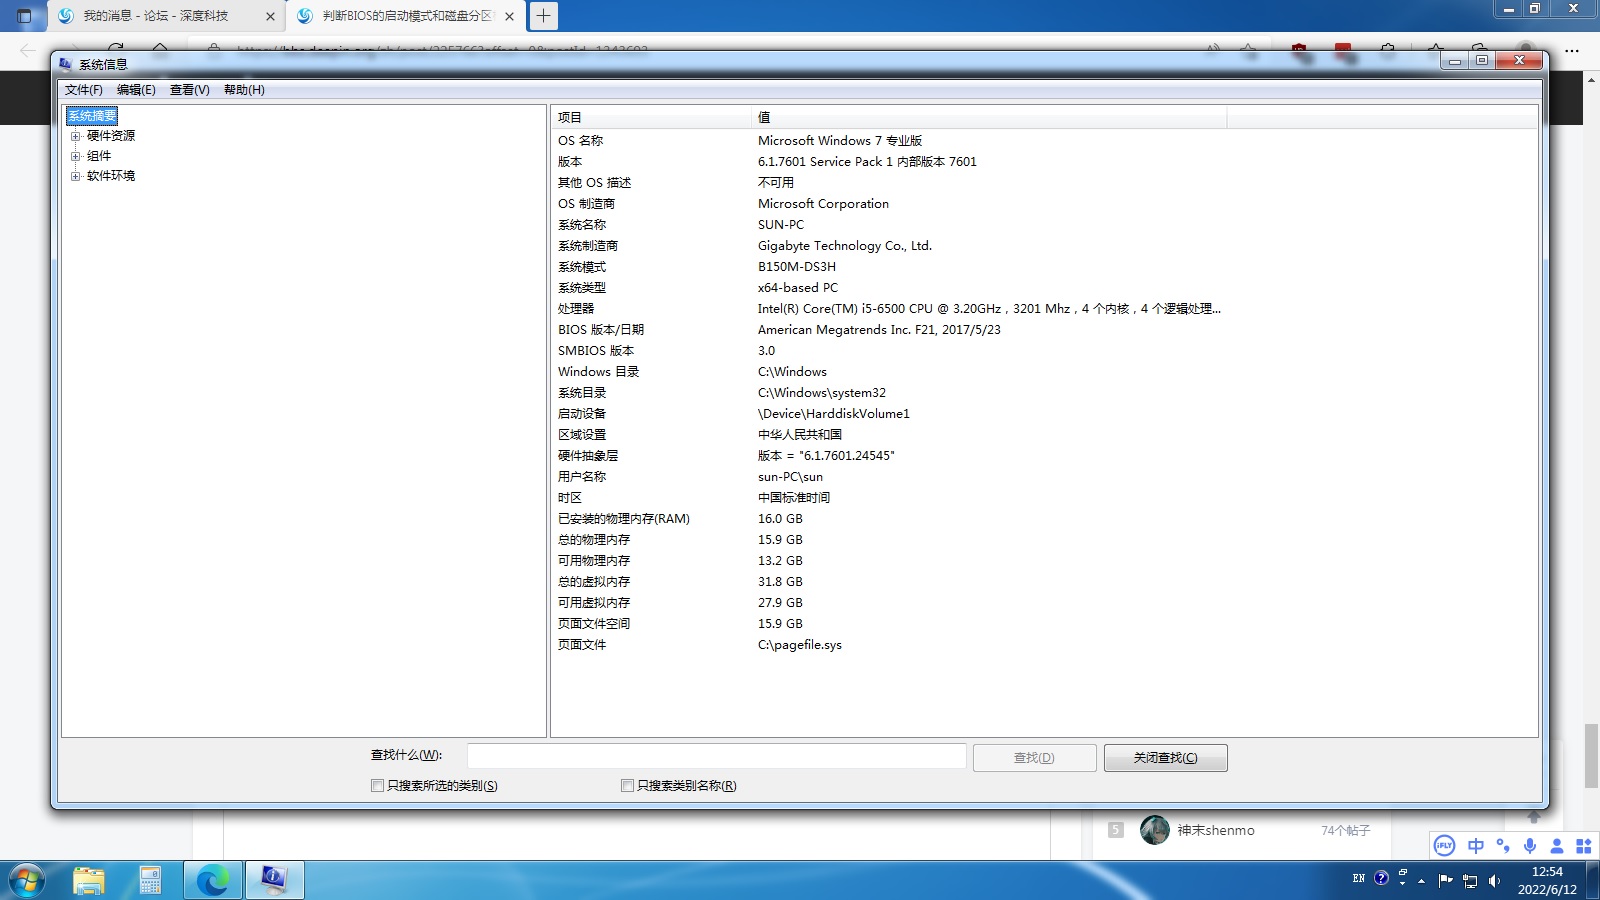This screenshot has height=900, width=1600.
Task: Click the Windows Start orb
Action: pos(26,881)
